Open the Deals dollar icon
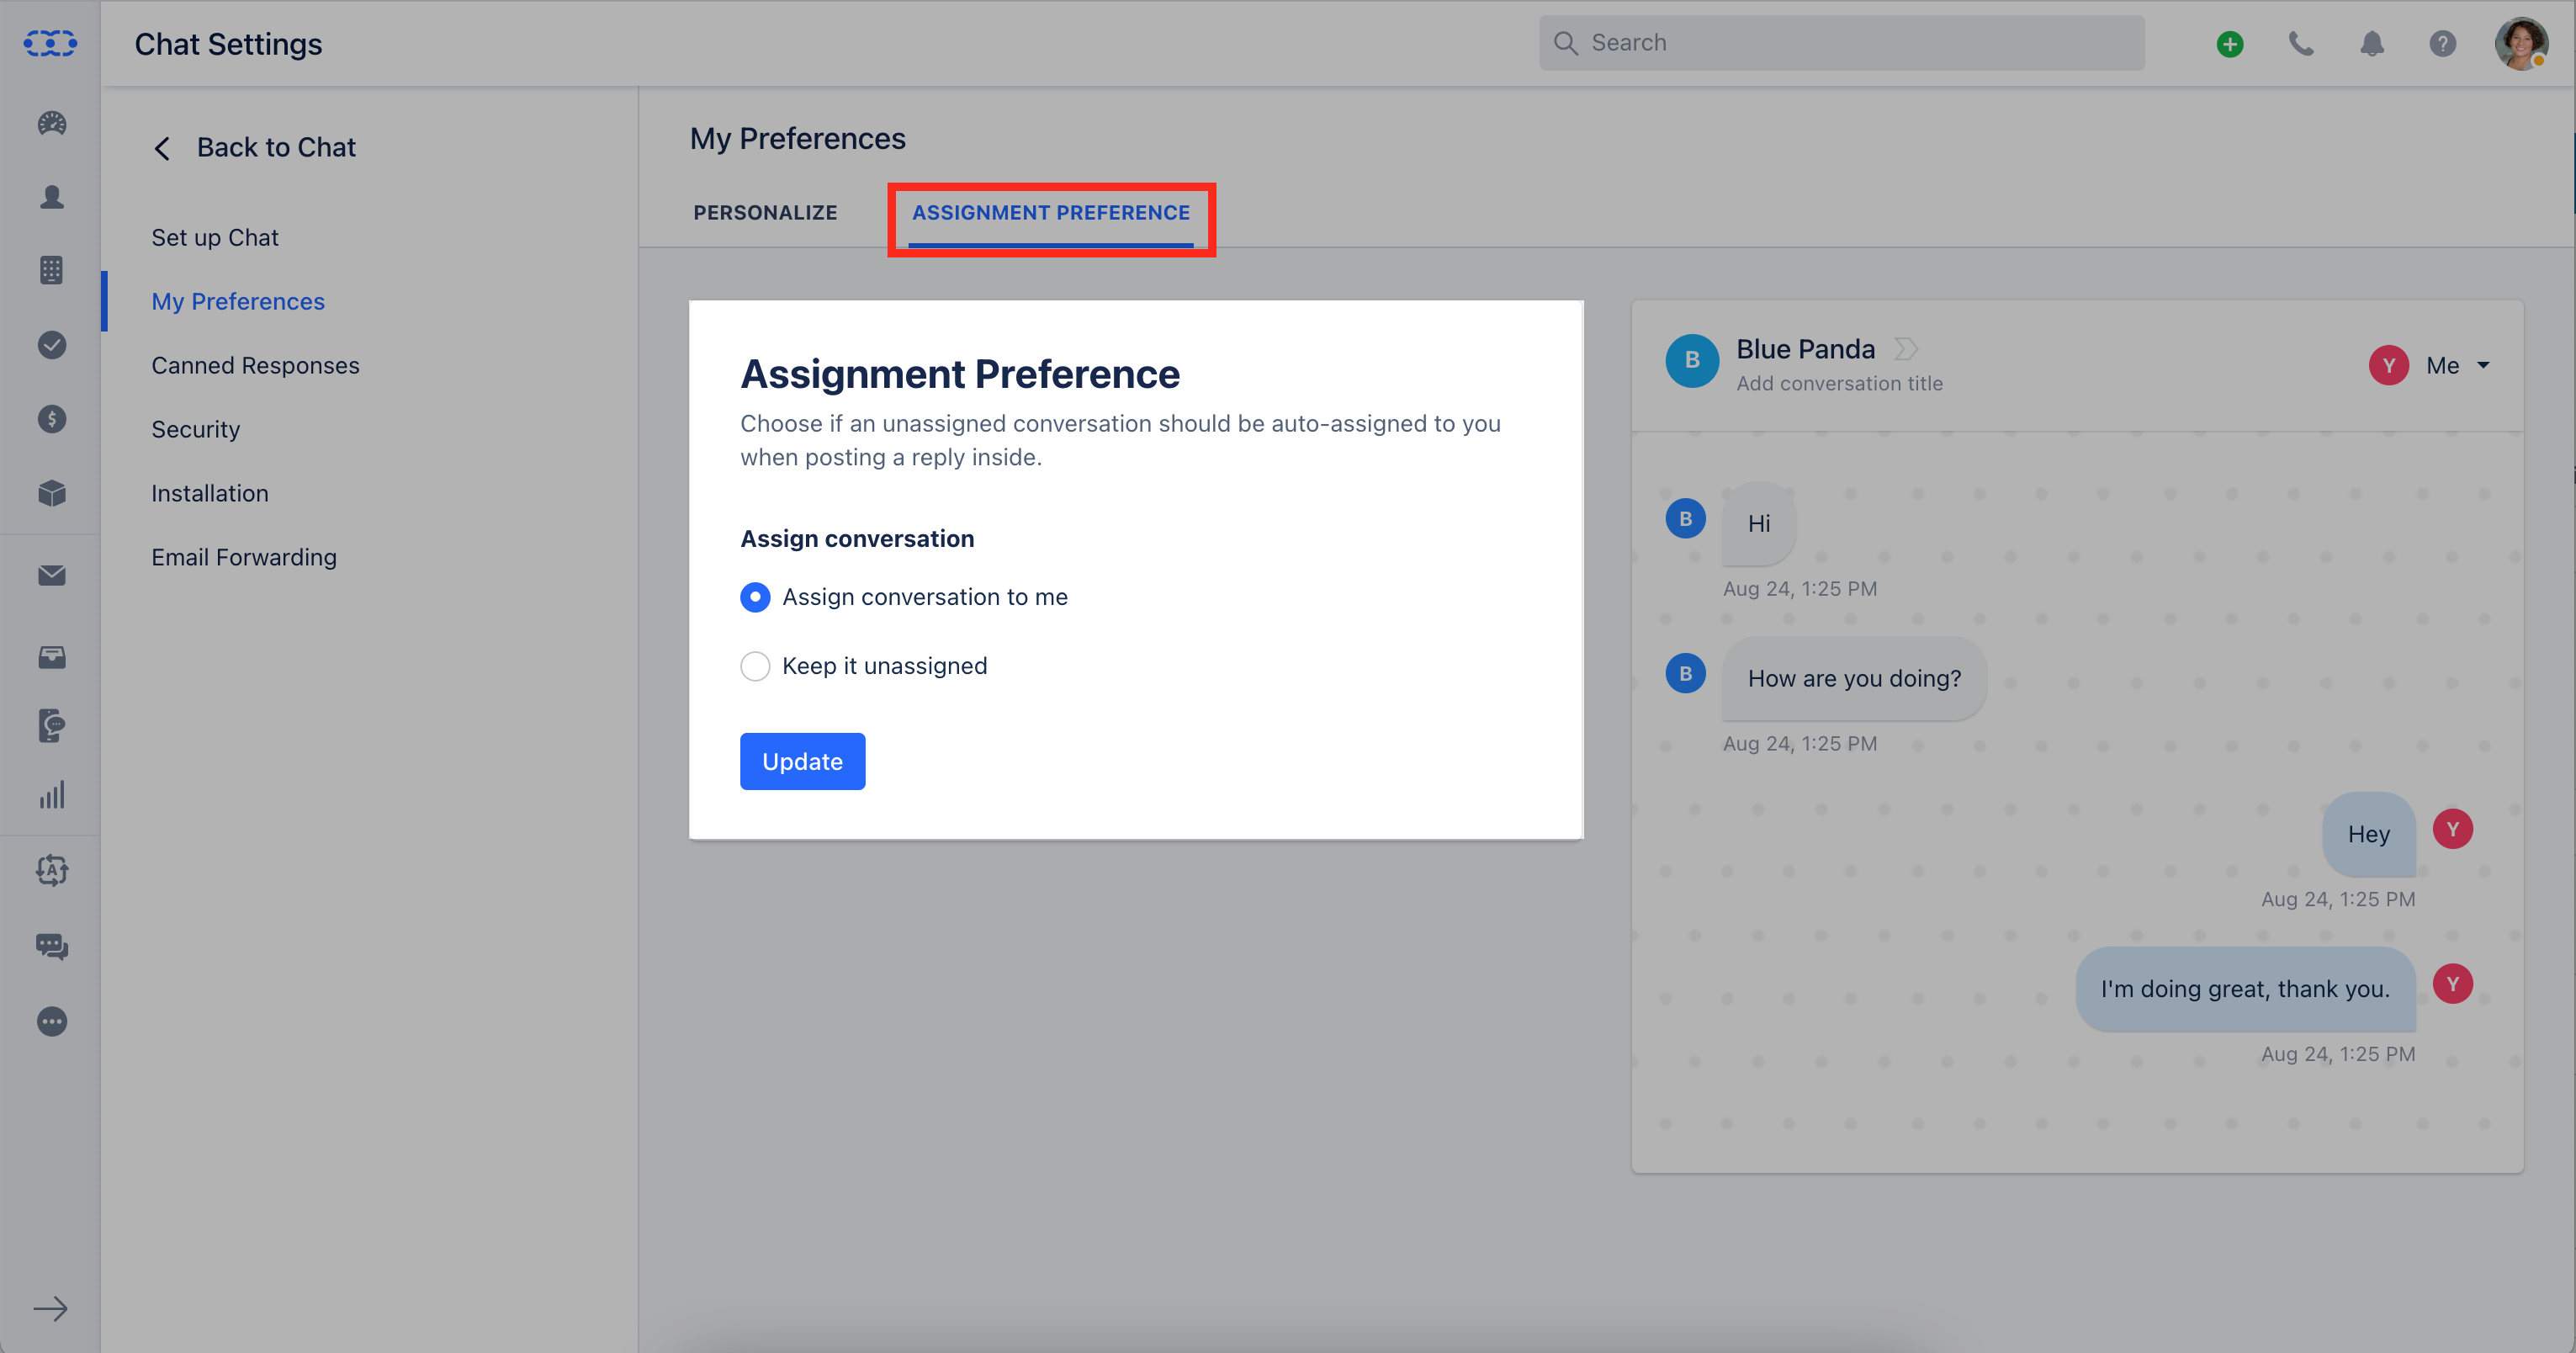The width and height of the screenshot is (2576, 1353). point(52,419)
